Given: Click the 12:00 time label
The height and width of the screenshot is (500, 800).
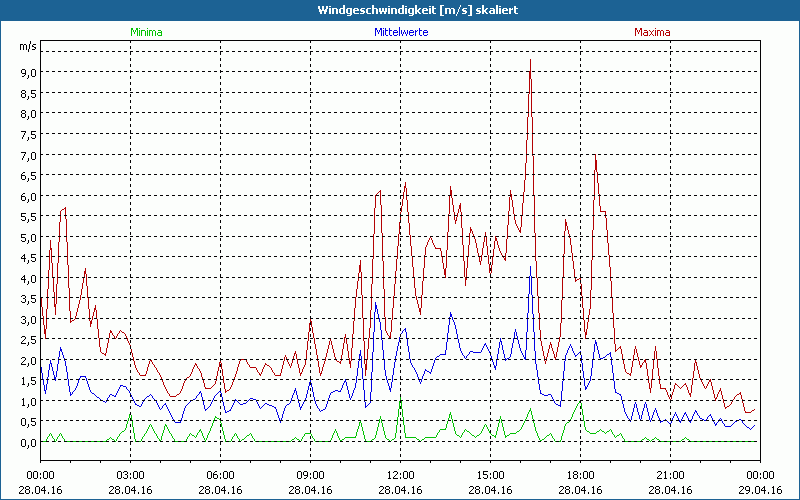Looking at the screenshot, I should click(x=401, y=476).
